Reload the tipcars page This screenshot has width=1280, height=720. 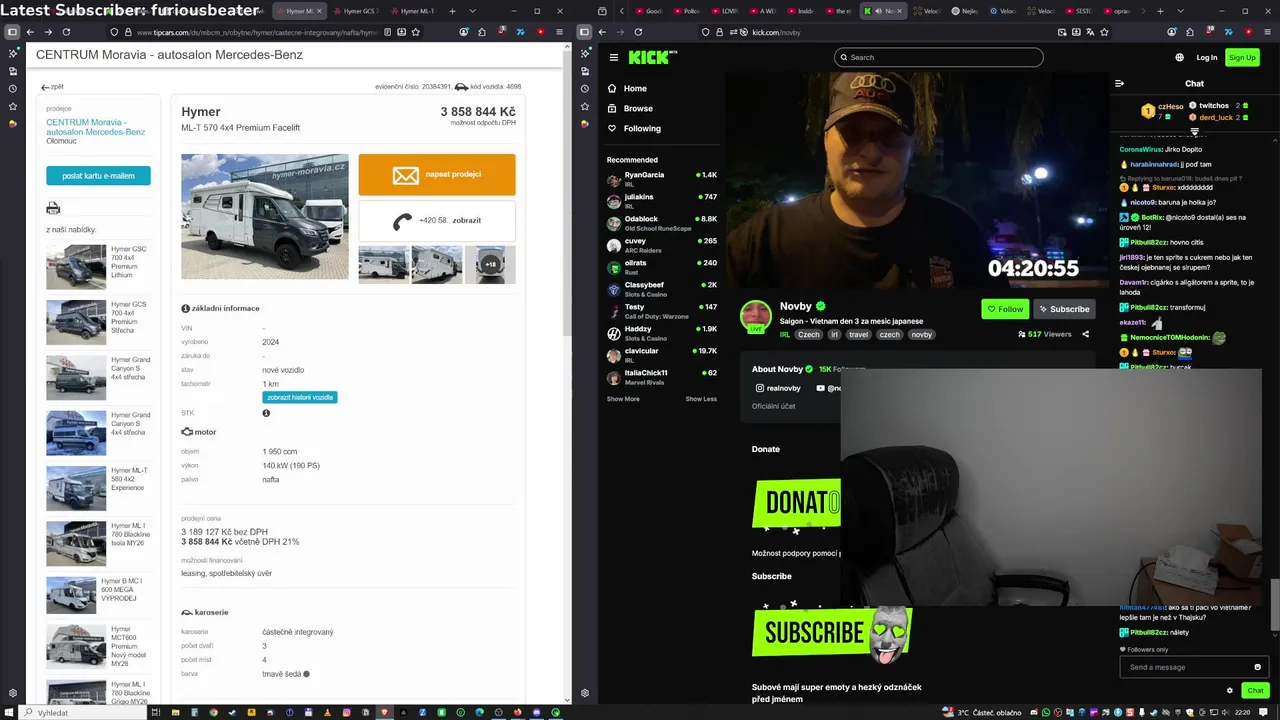point(66,32)
